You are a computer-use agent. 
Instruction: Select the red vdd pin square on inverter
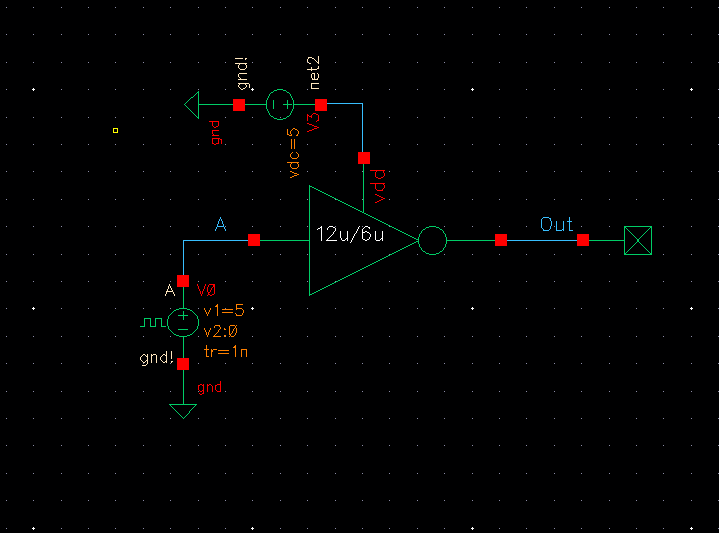point(364,158)
